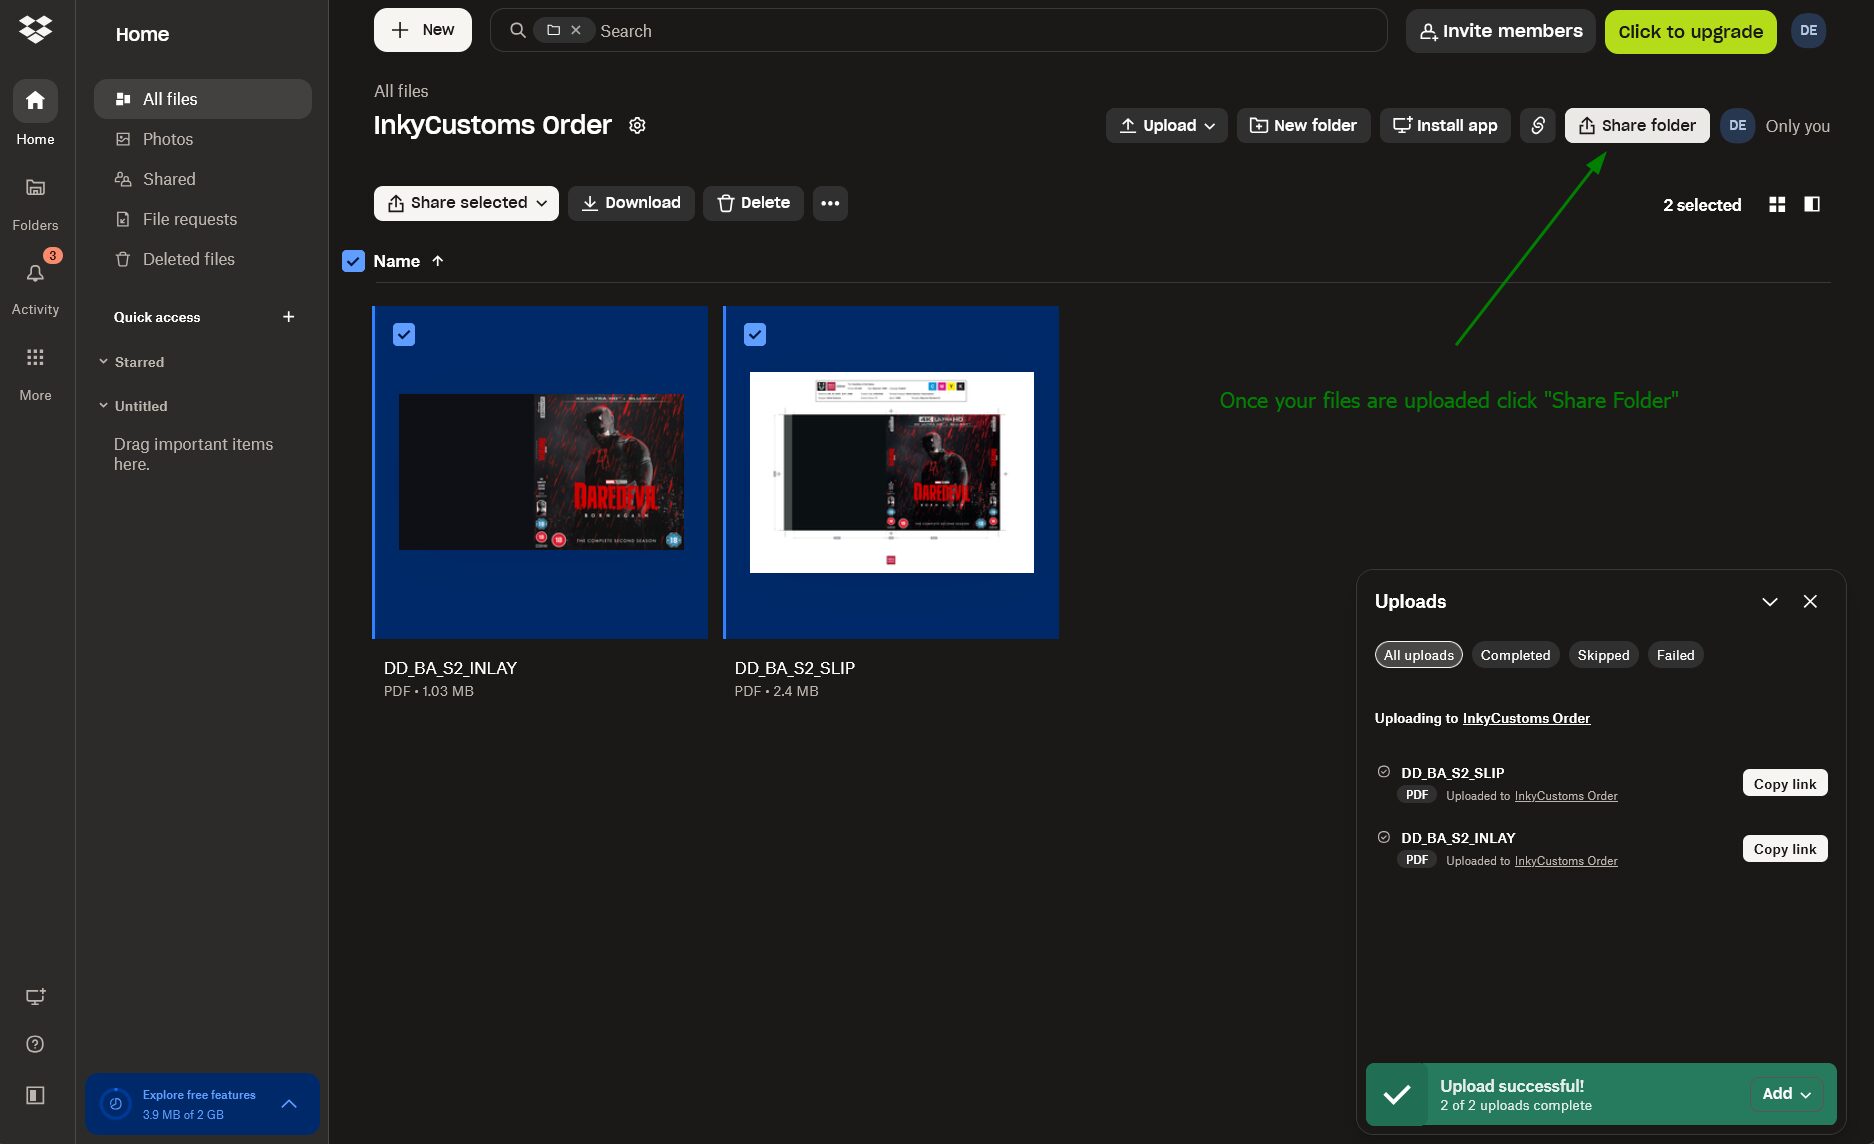Image resolution: width=1874 pixels, height=1144 pixels.
Task: Click the search magnifier icon
Action: (518, 31)
